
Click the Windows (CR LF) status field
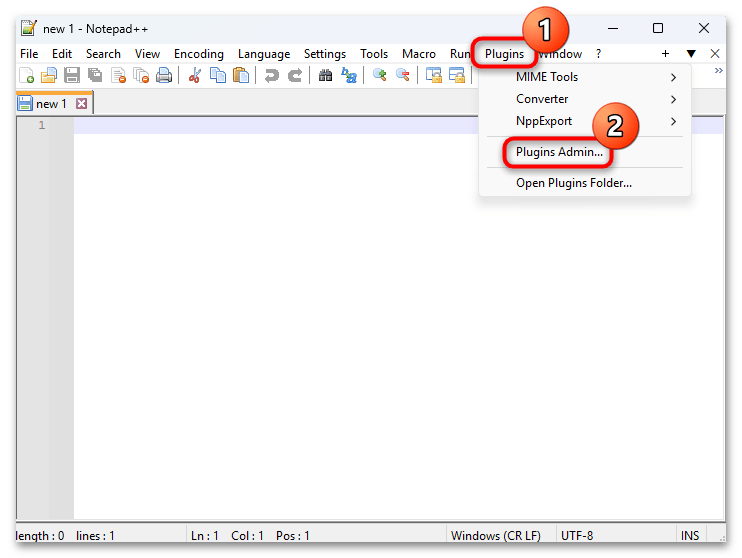[495, 536]
